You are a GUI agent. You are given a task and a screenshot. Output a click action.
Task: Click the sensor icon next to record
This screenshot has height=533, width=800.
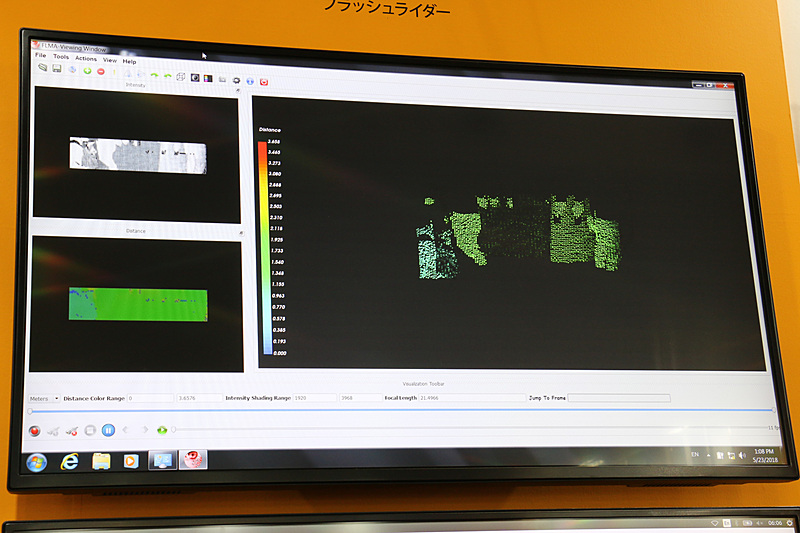click(53, 432)
